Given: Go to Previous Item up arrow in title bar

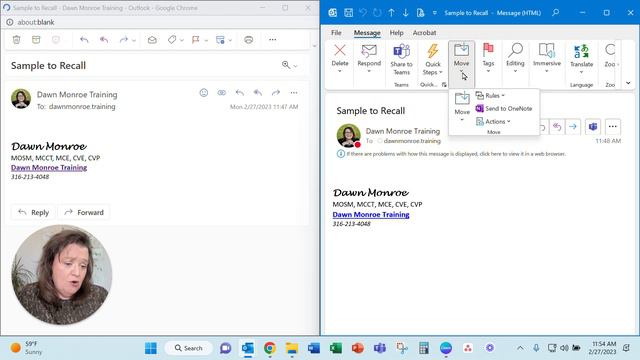Looking at the screenshot, I should pyautogui.click(x=391, y=13).
